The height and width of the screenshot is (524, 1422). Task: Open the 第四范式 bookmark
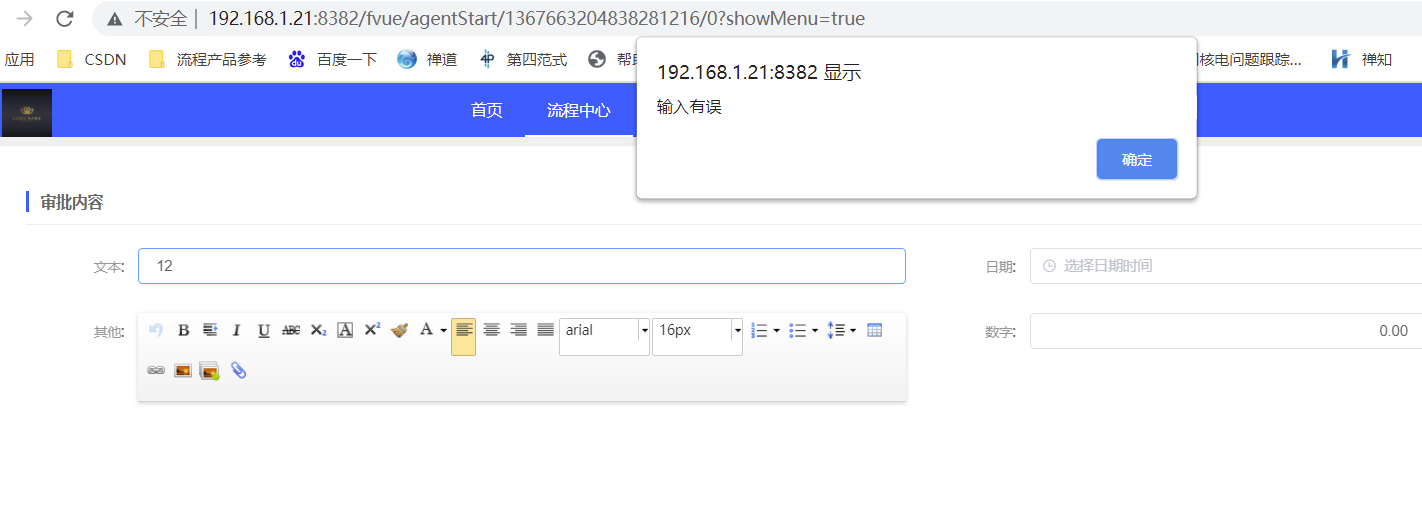[x=522, y=59]
